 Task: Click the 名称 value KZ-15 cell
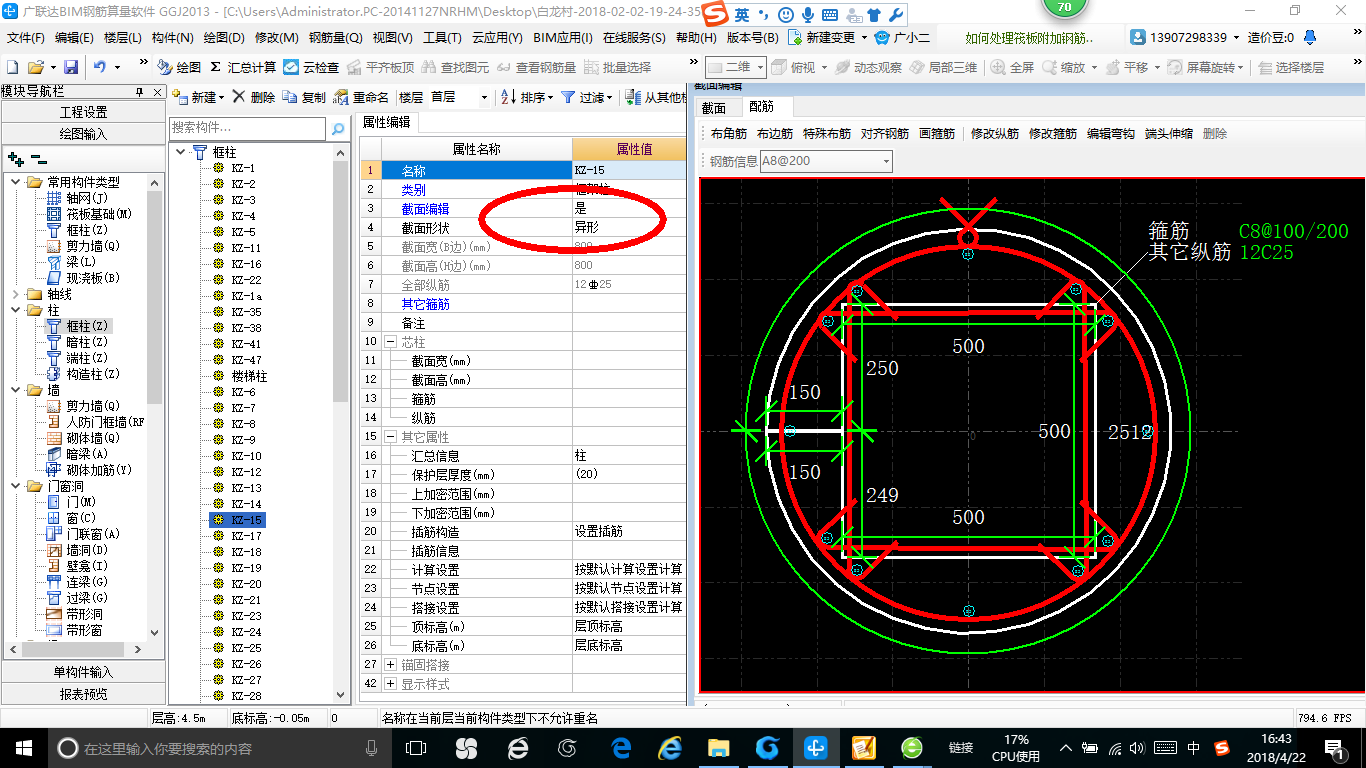coord(629,170)
